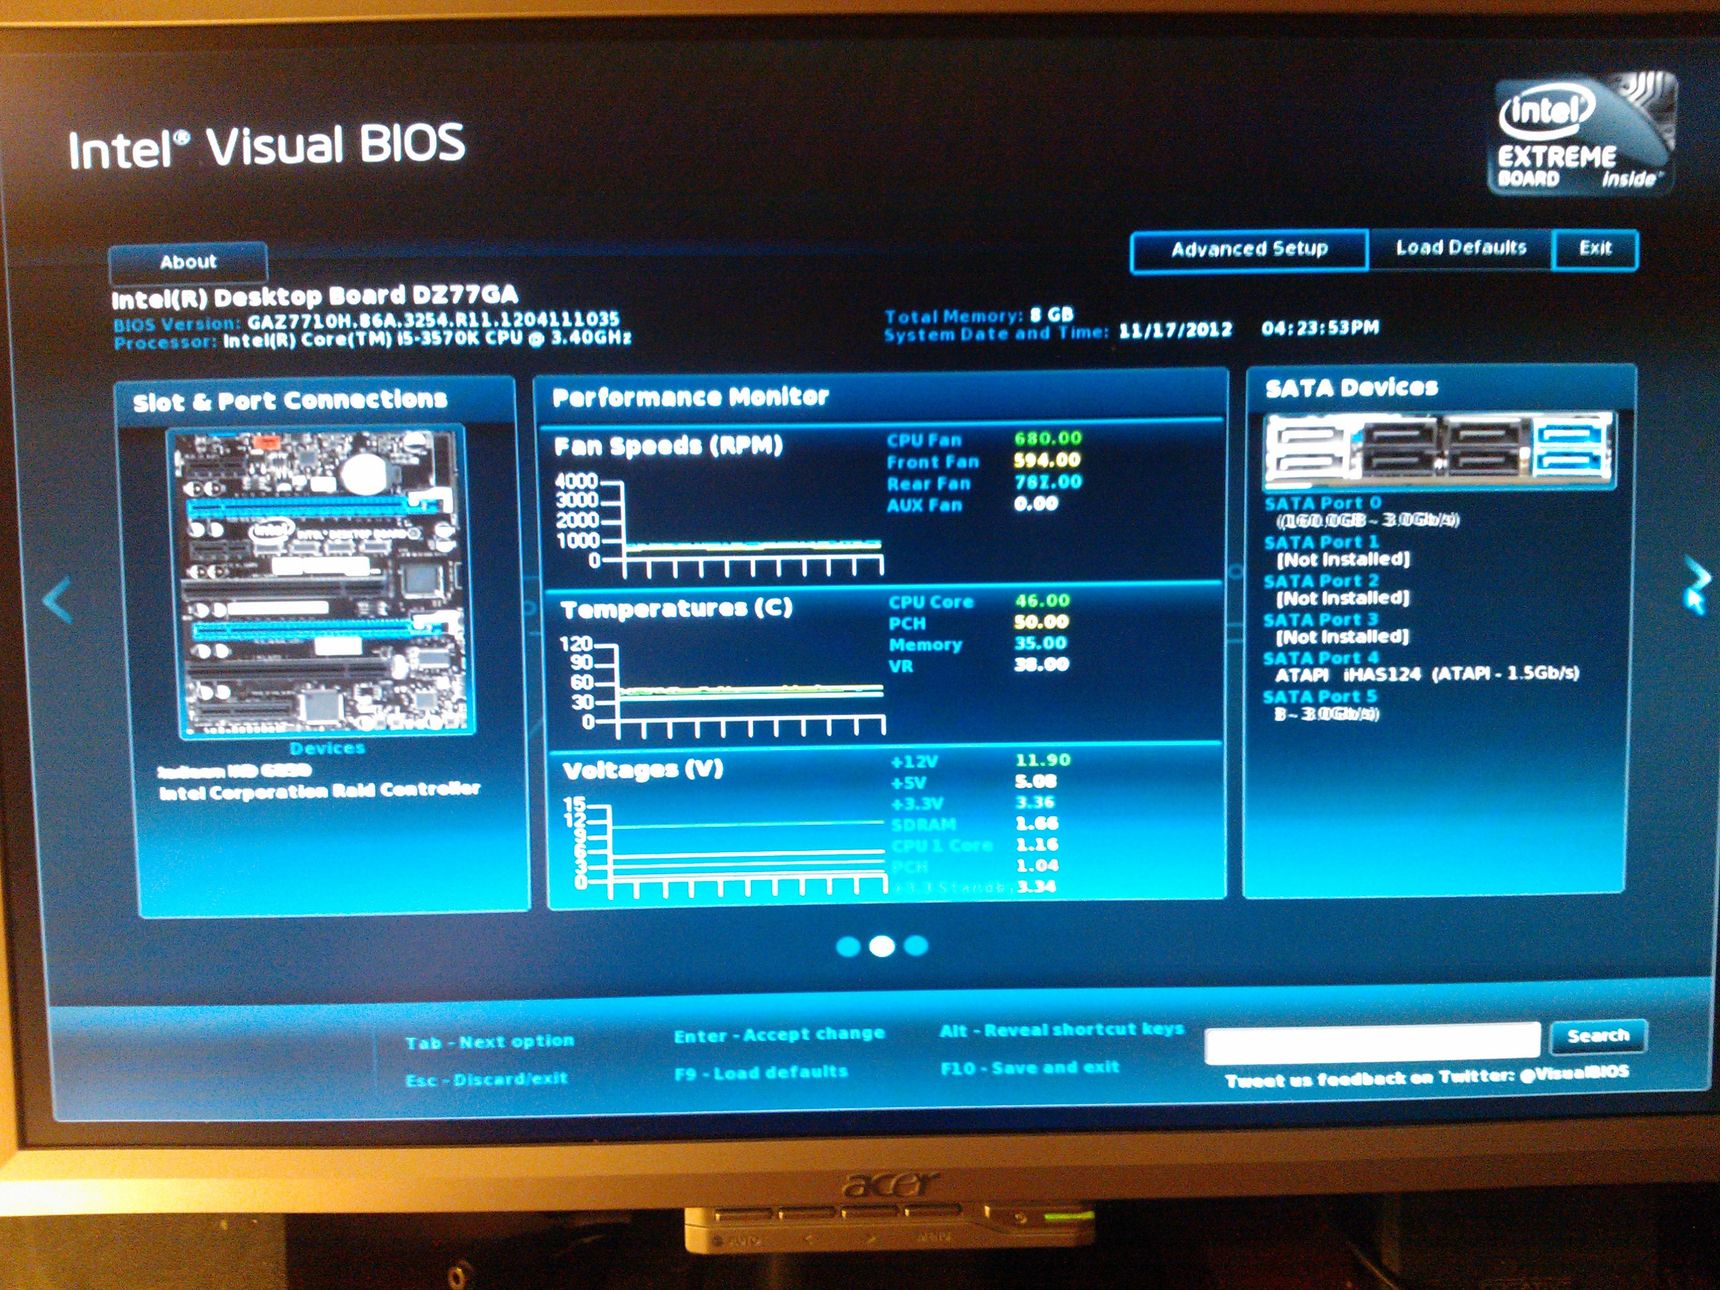Select SATA Port 2 entry
Image resolution: width=1720 pixels, height=1290 pixels.
pyautogui.click(x=1337, y=590)
